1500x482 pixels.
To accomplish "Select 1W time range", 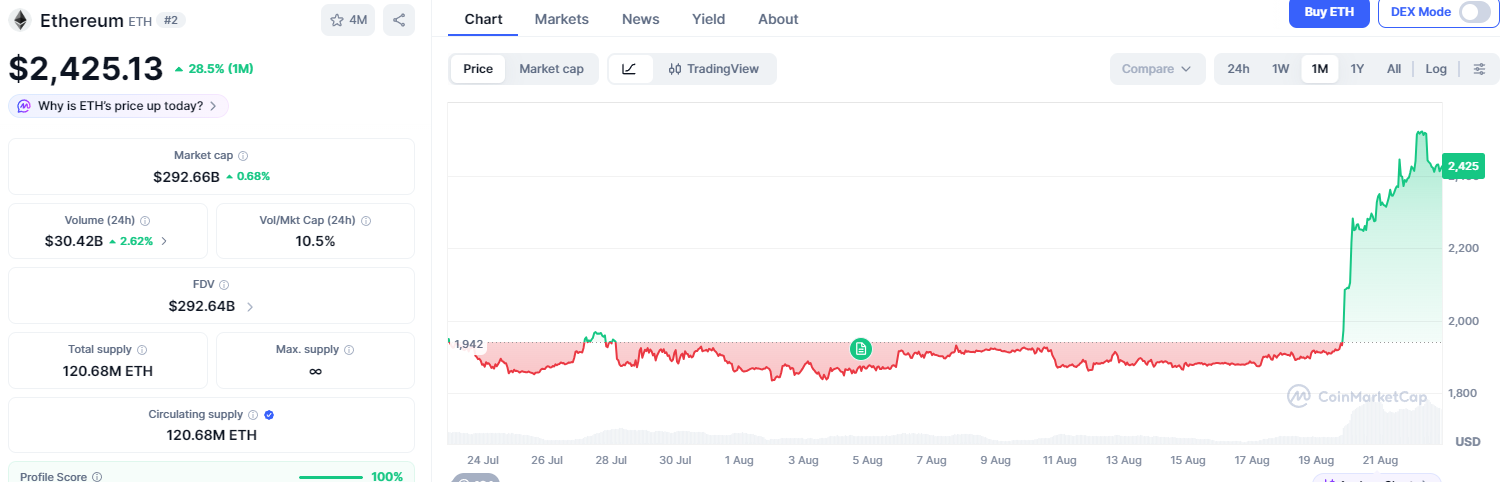I will point(1280,69).
